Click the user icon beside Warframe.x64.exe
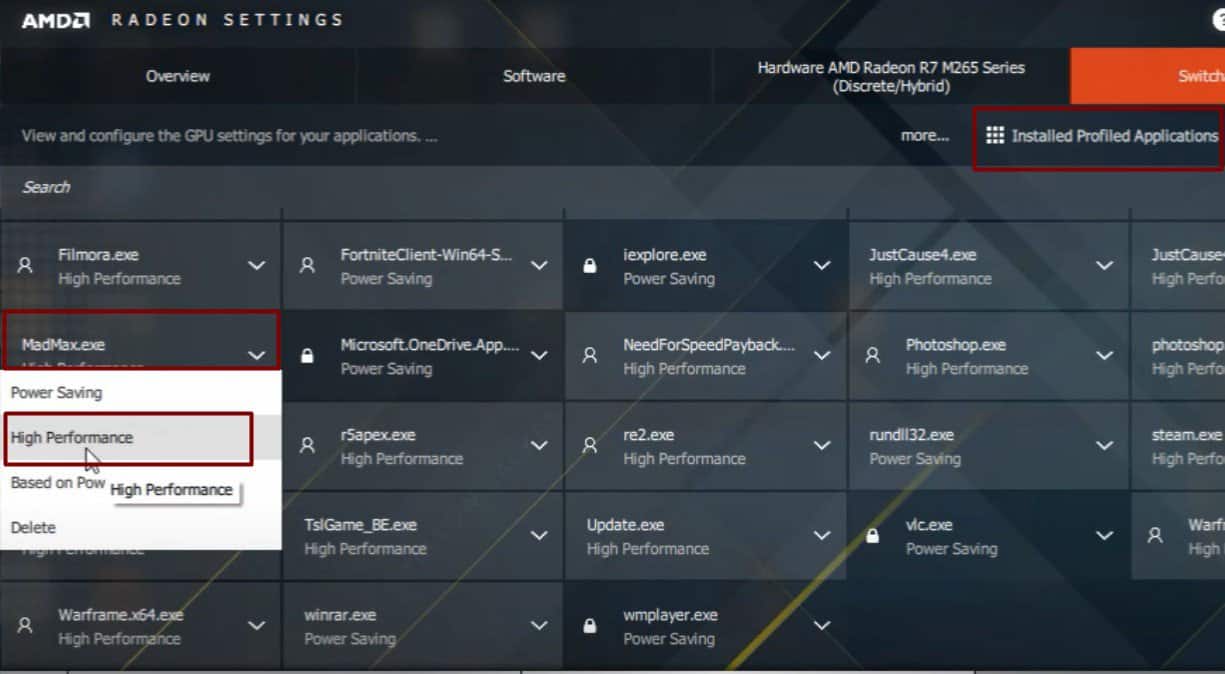 [26, 626]
